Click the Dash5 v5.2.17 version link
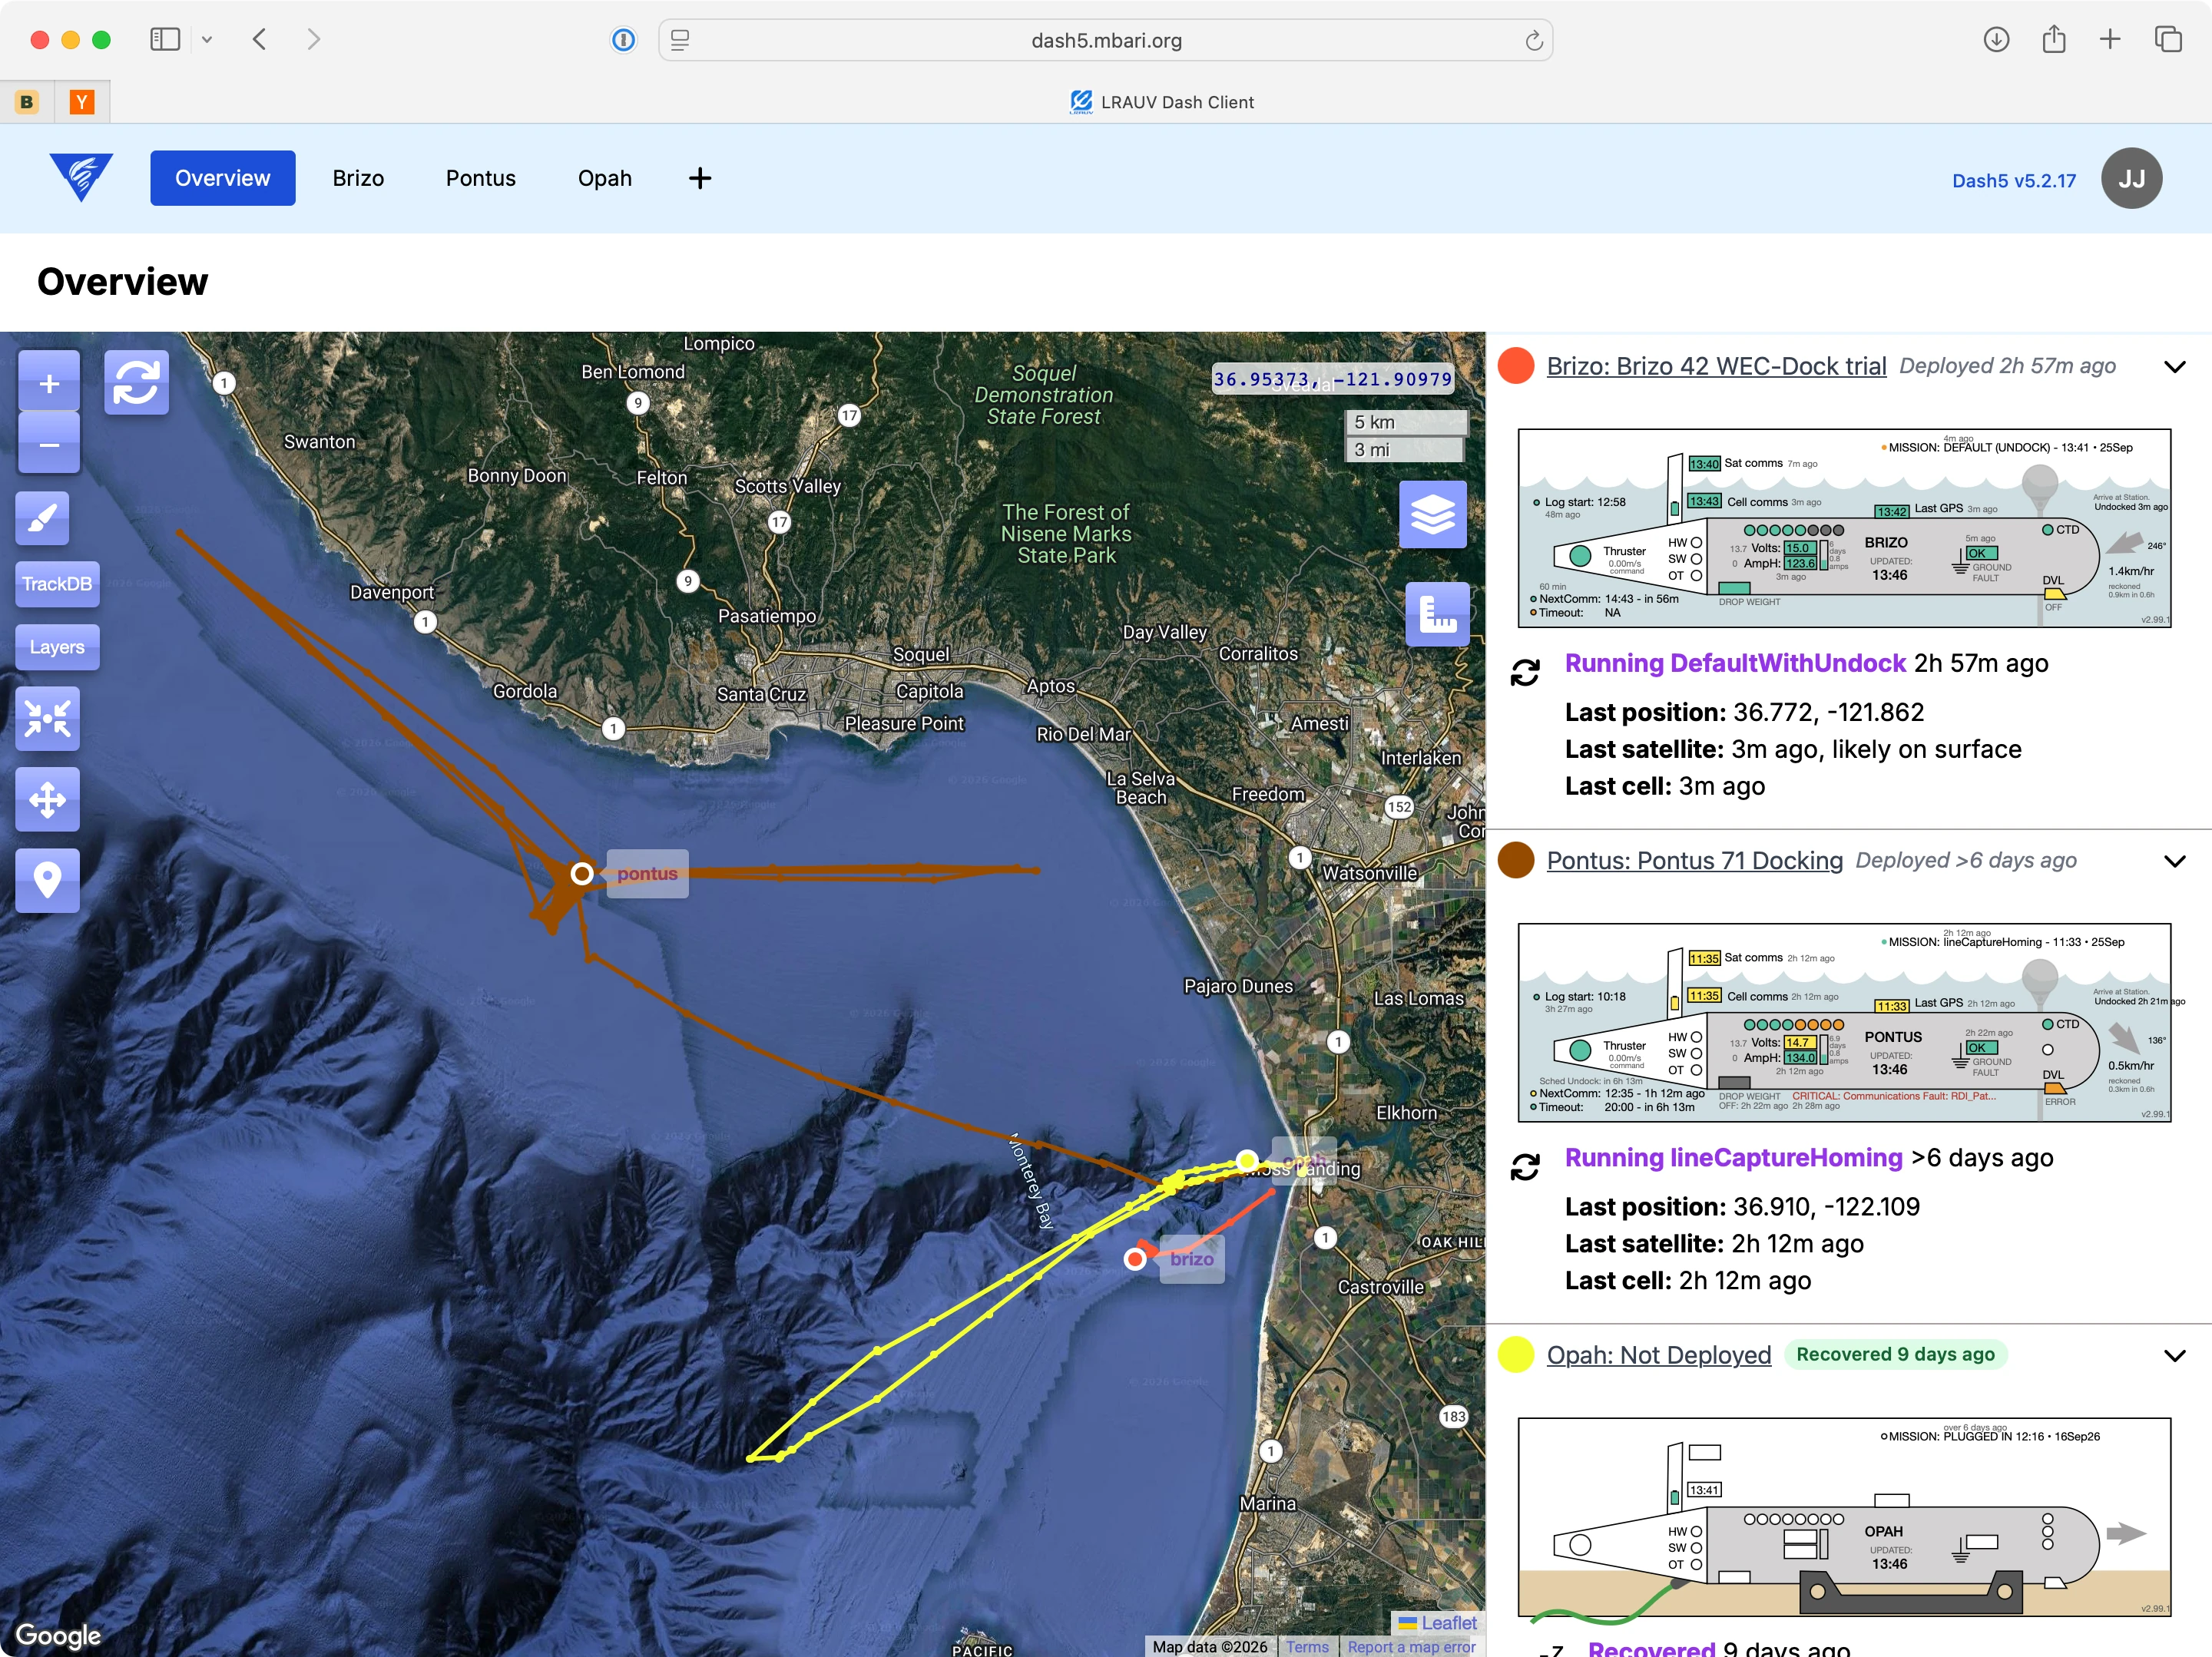Viewport: 2212px width, 1657px height. coord(2013,181)
